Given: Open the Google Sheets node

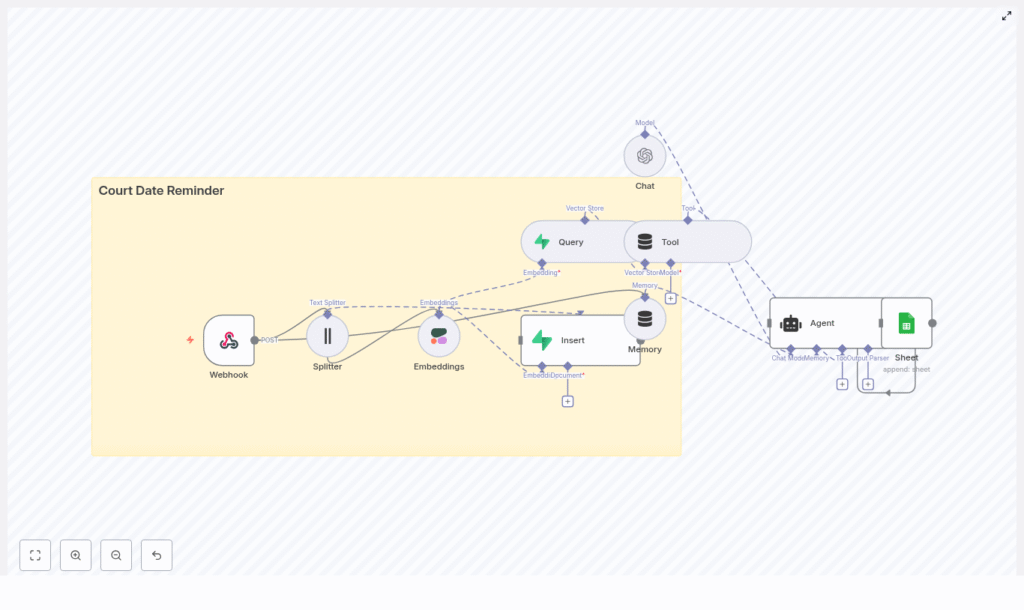Looking at the screenshot, I should click(905, 322).
